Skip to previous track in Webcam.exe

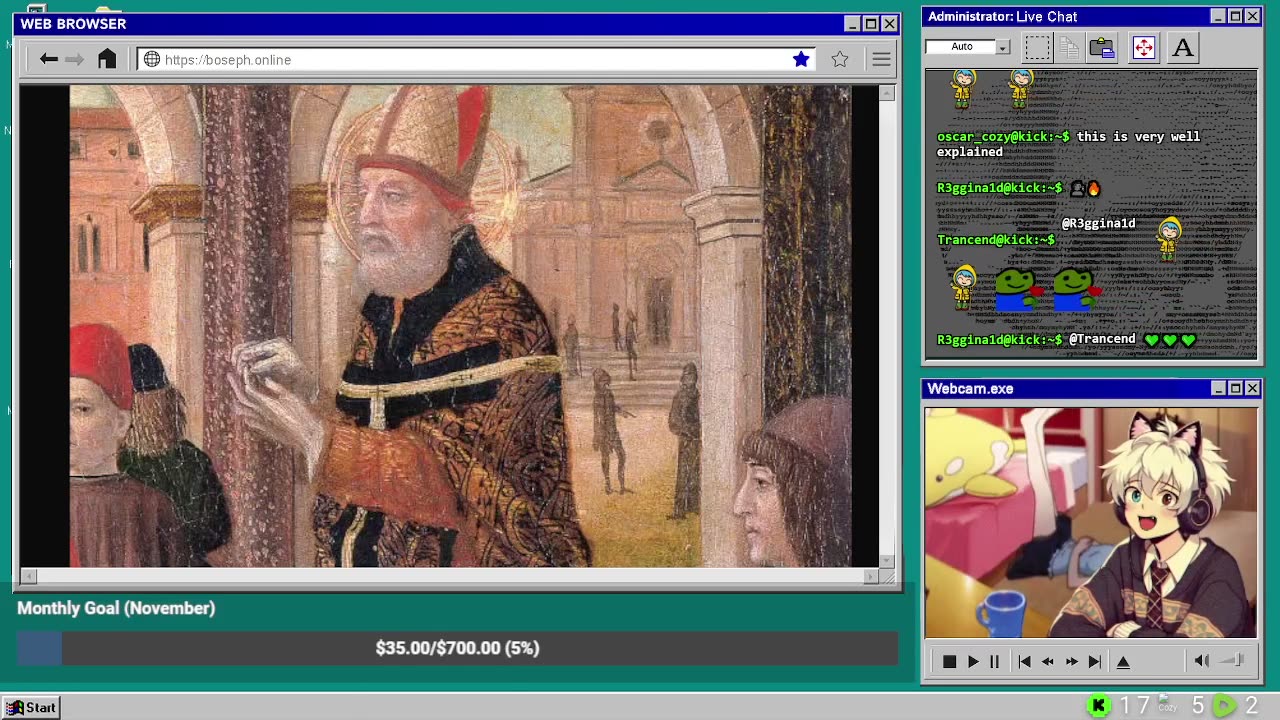point(1024,662)
